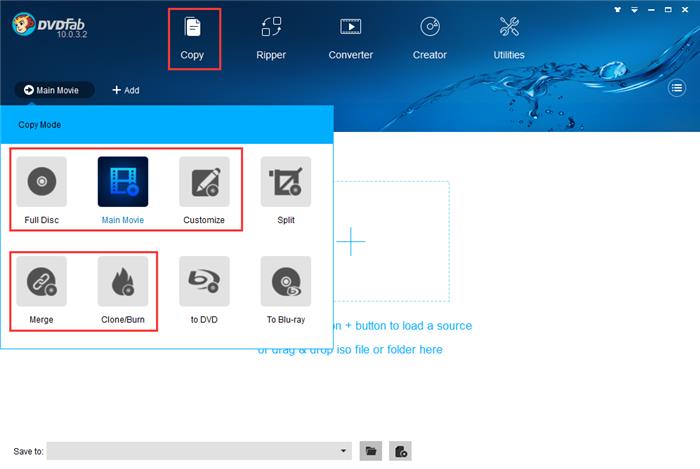The image size is (700, 469).
Task: Select the To Blu-ray mode
Action: tap(286, 281)
